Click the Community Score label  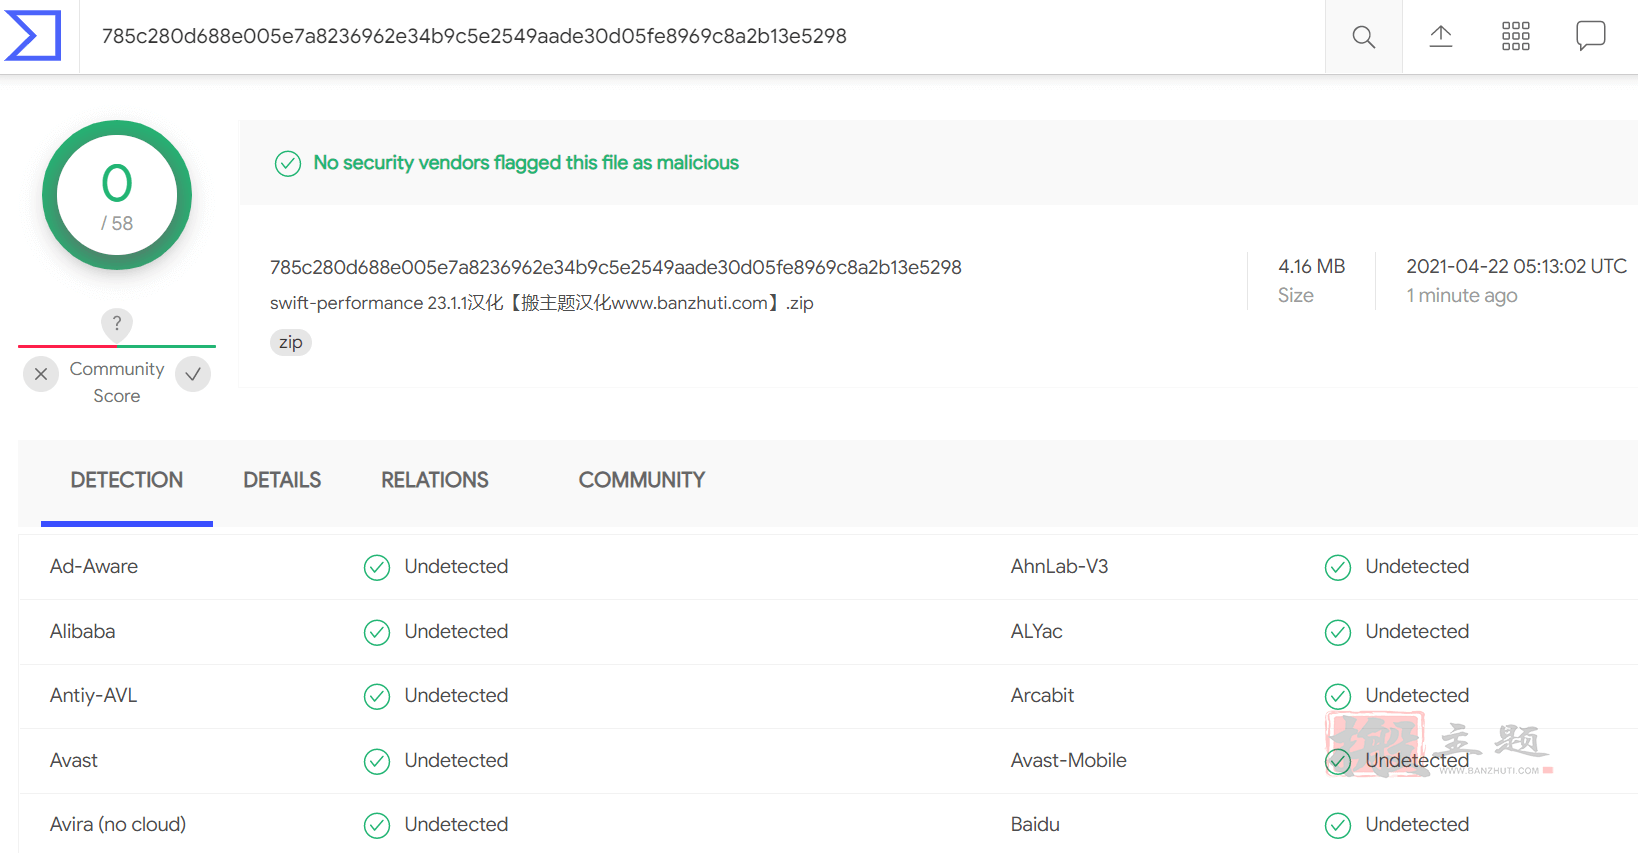(x=117, y=383)
